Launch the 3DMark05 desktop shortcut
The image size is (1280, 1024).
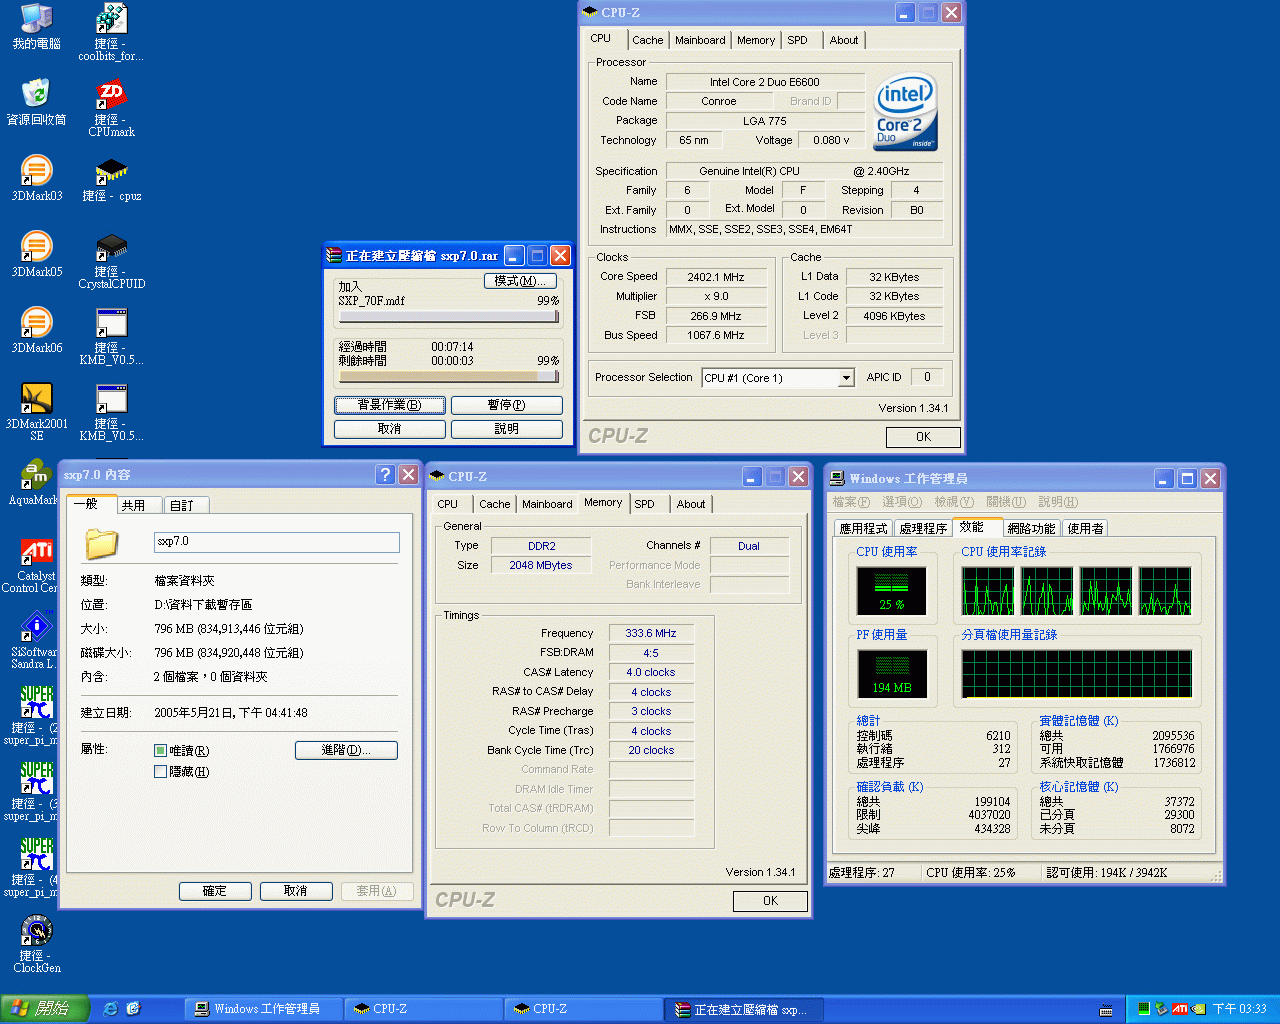[x=36, y=254]
